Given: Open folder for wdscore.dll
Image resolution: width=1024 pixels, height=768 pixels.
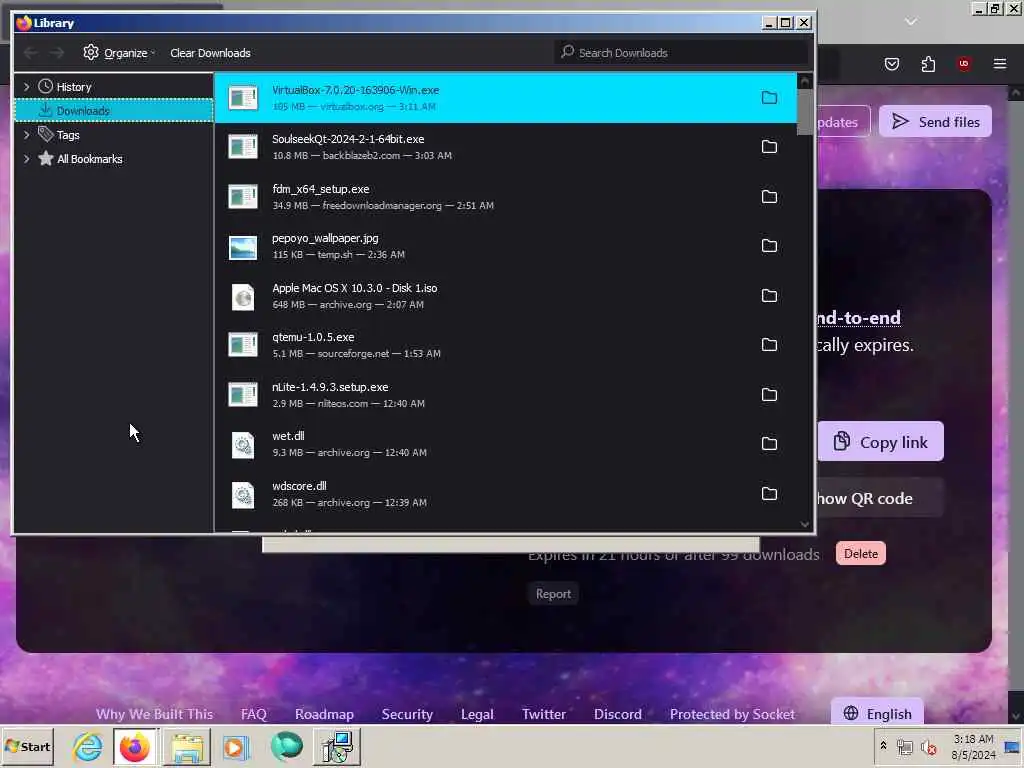Looking at the screenshot, I should (769, 493).
